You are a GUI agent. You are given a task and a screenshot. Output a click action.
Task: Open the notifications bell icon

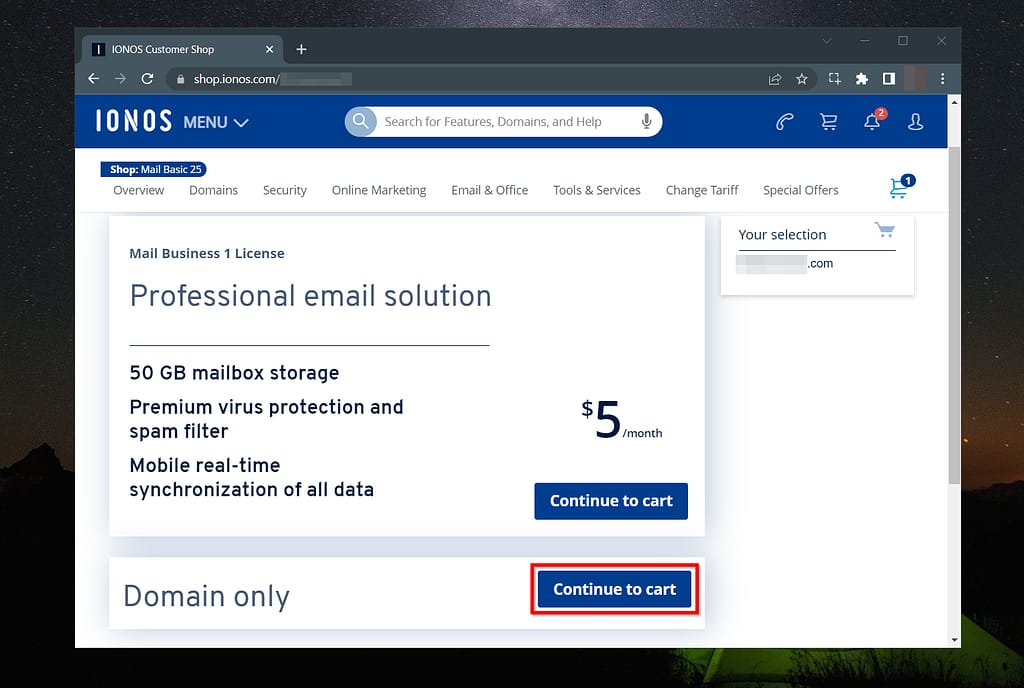873,121
